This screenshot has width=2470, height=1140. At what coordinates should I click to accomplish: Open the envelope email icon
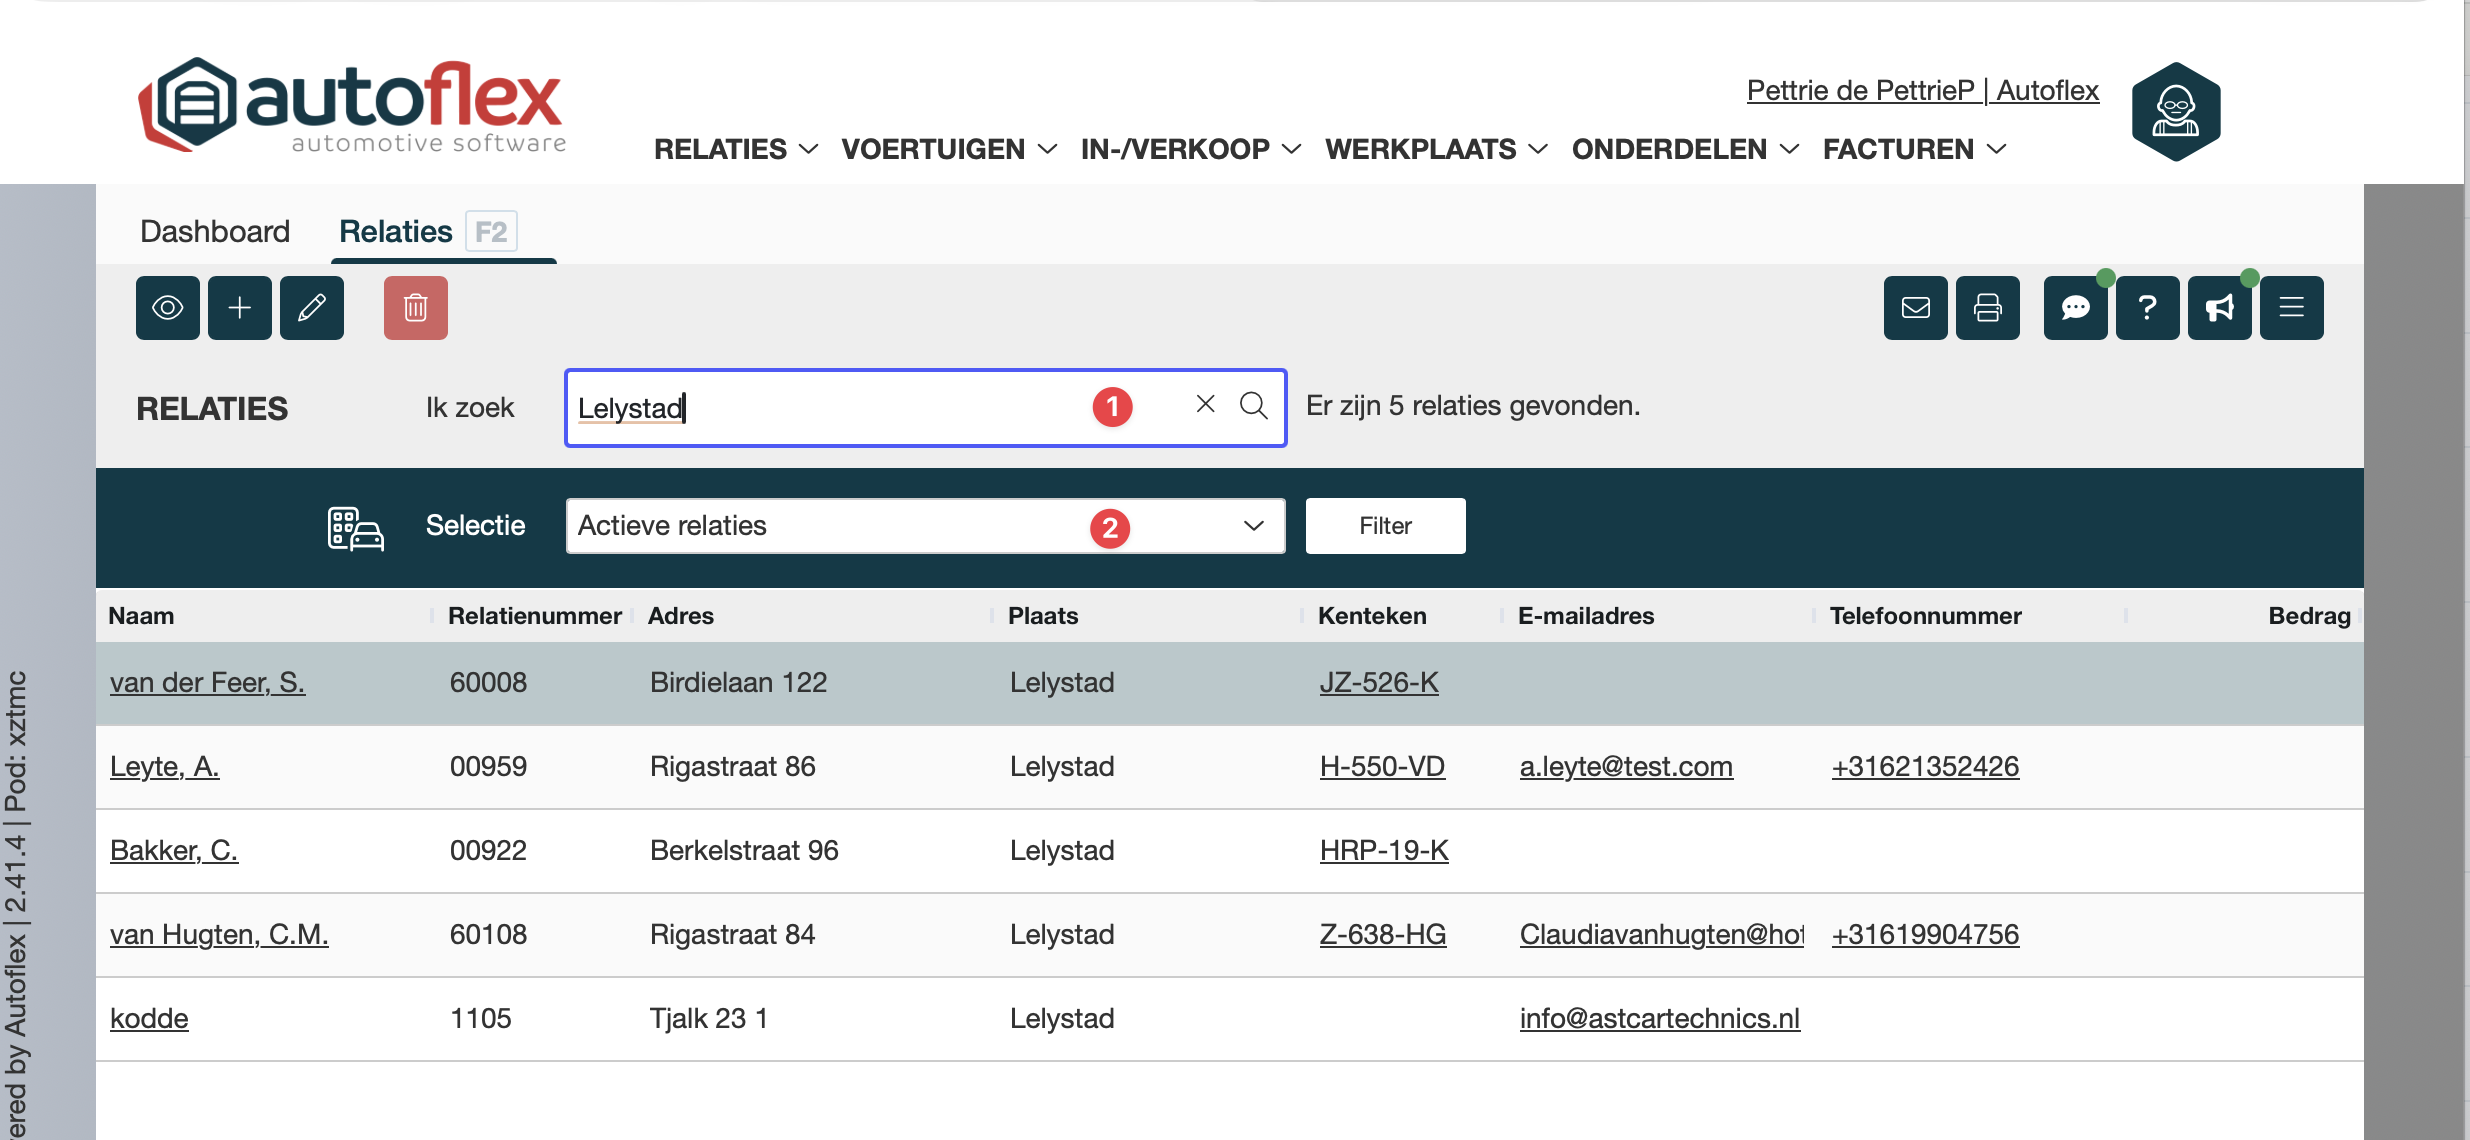tap(1916, 308)
